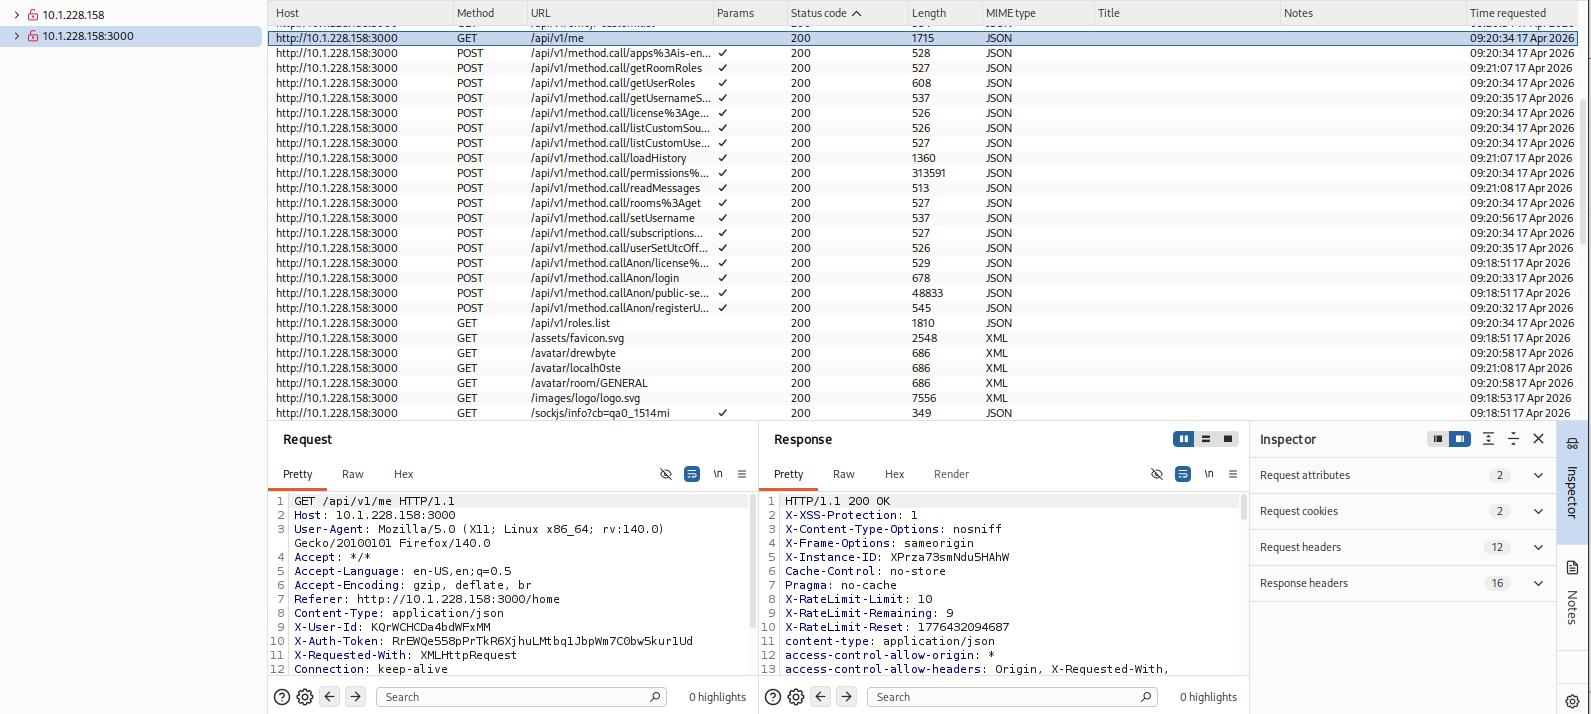
Task: Toggle hidden-items eye icon in the Request panel
Action: pyautogui.click(x=666, y=474)
